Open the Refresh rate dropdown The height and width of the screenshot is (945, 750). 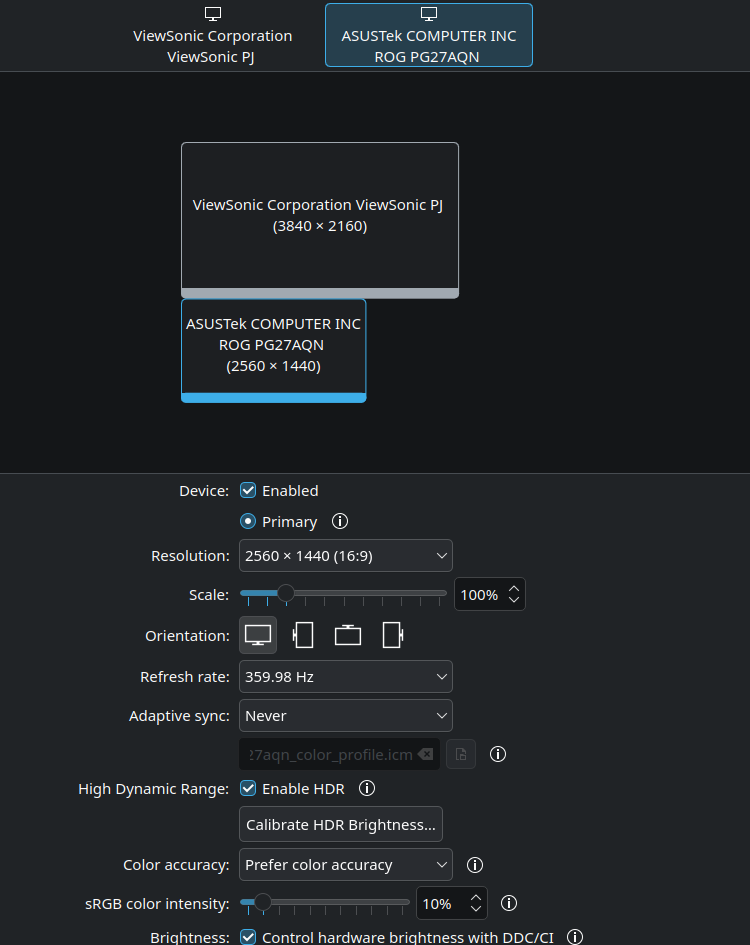[345, 677]
